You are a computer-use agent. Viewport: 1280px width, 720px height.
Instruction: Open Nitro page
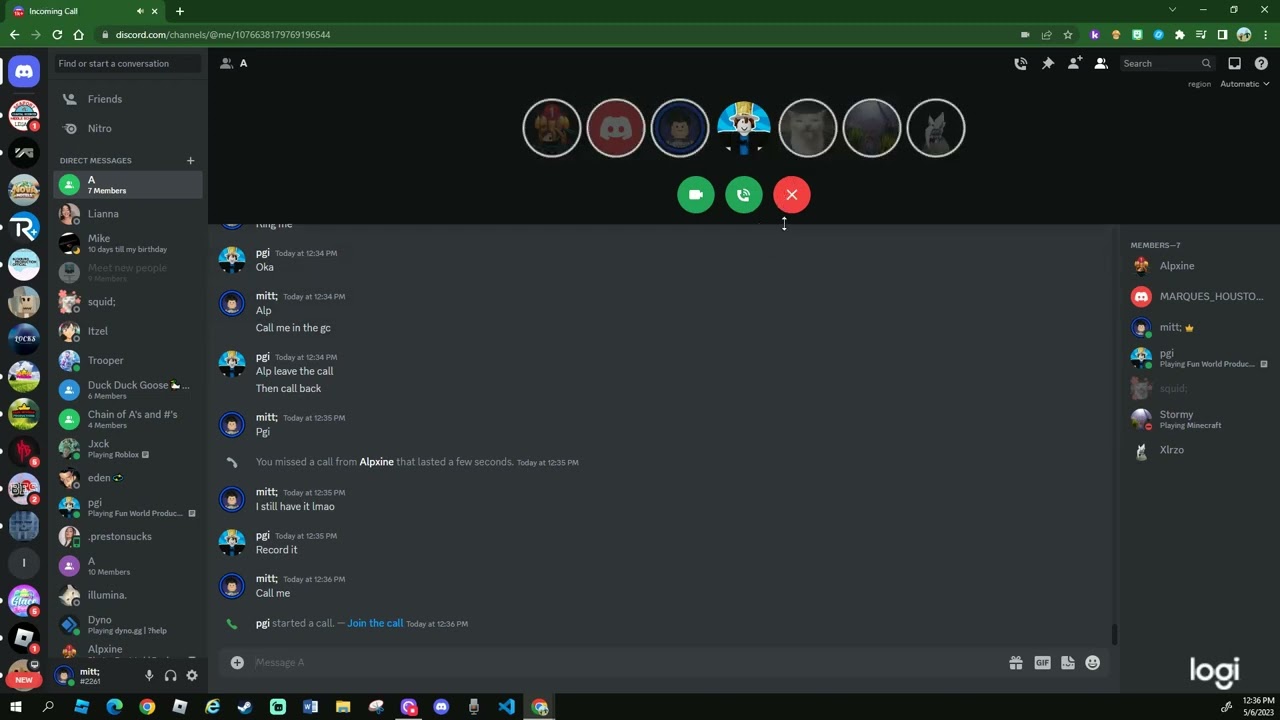[128, 128]
